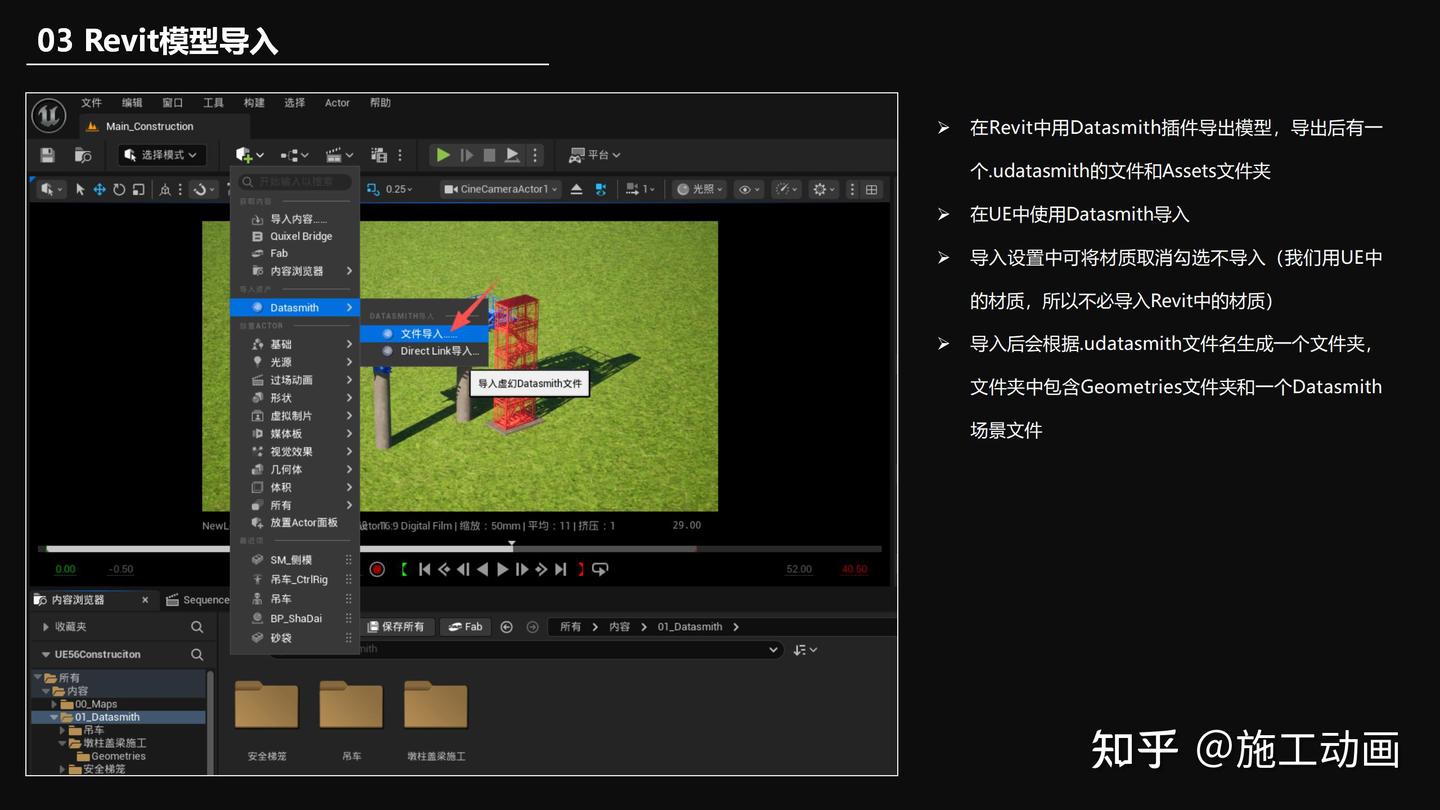
Task: Click the Fab button in content browser
Action: point(465,627)
